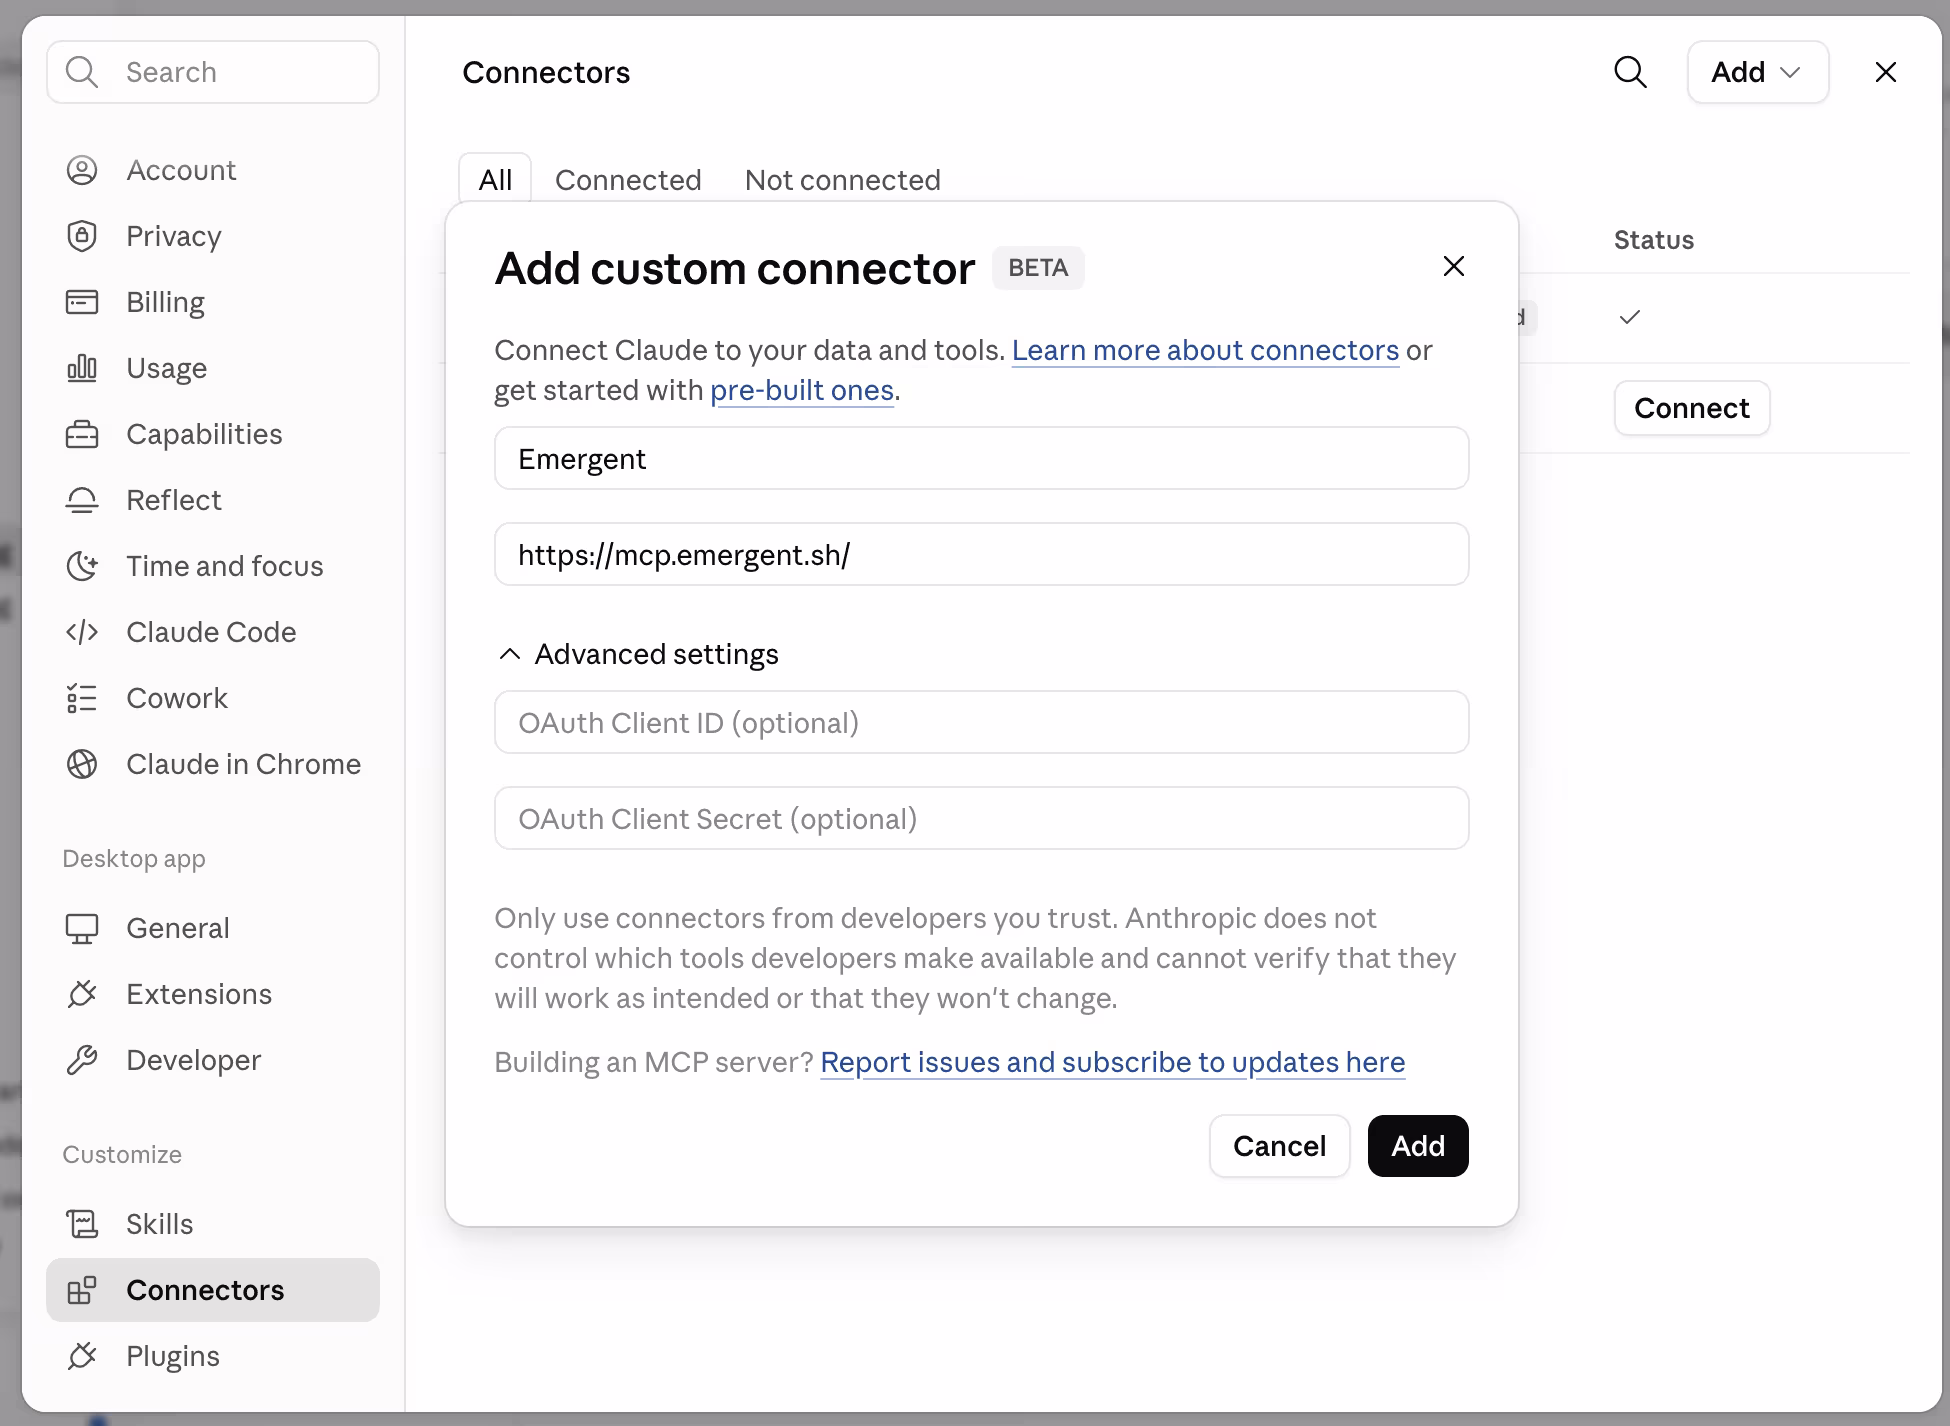
Task: Select Capabilities in the sidebar
Action: pos(213,434)
